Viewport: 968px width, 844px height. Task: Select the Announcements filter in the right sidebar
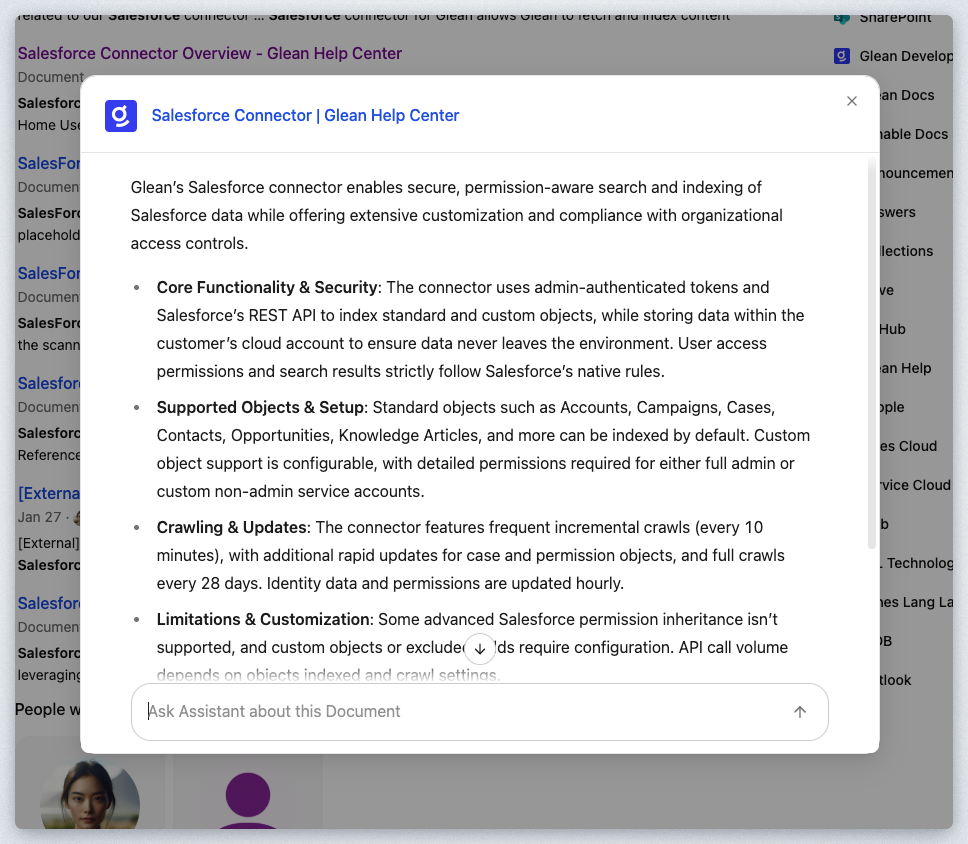[x=916, y=173]
